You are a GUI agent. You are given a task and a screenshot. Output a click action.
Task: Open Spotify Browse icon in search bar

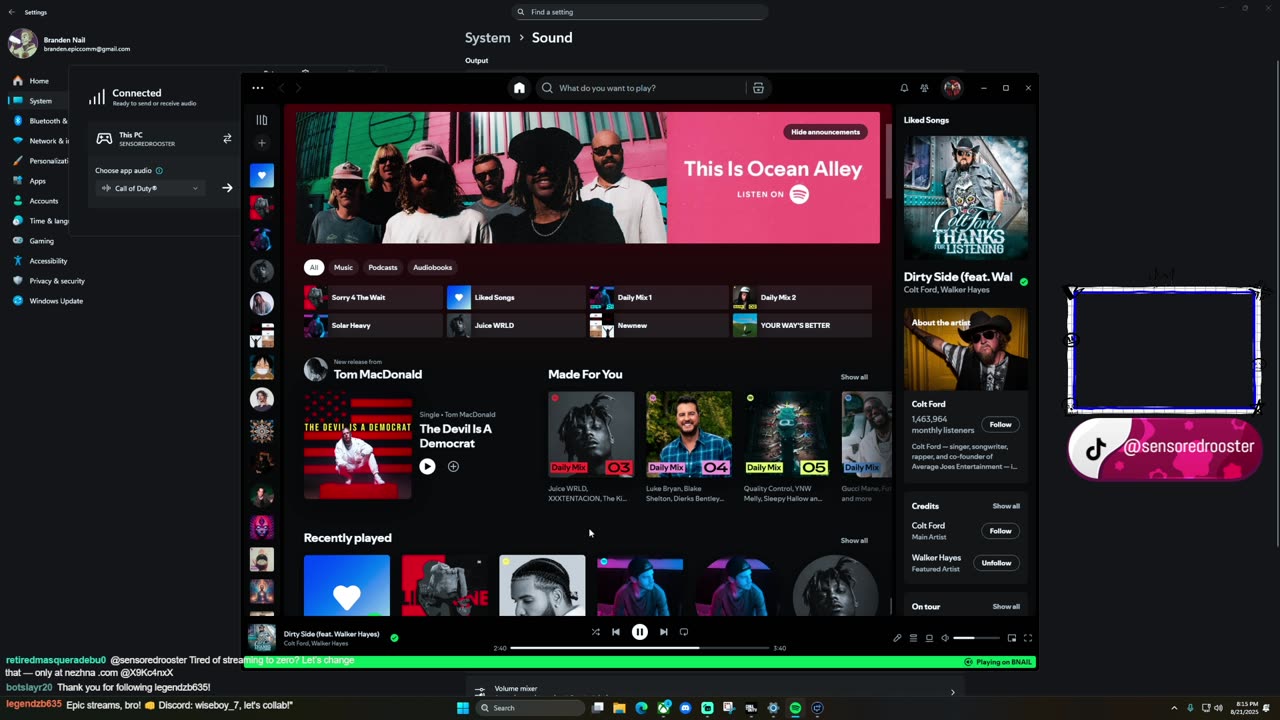pos(758,88)
